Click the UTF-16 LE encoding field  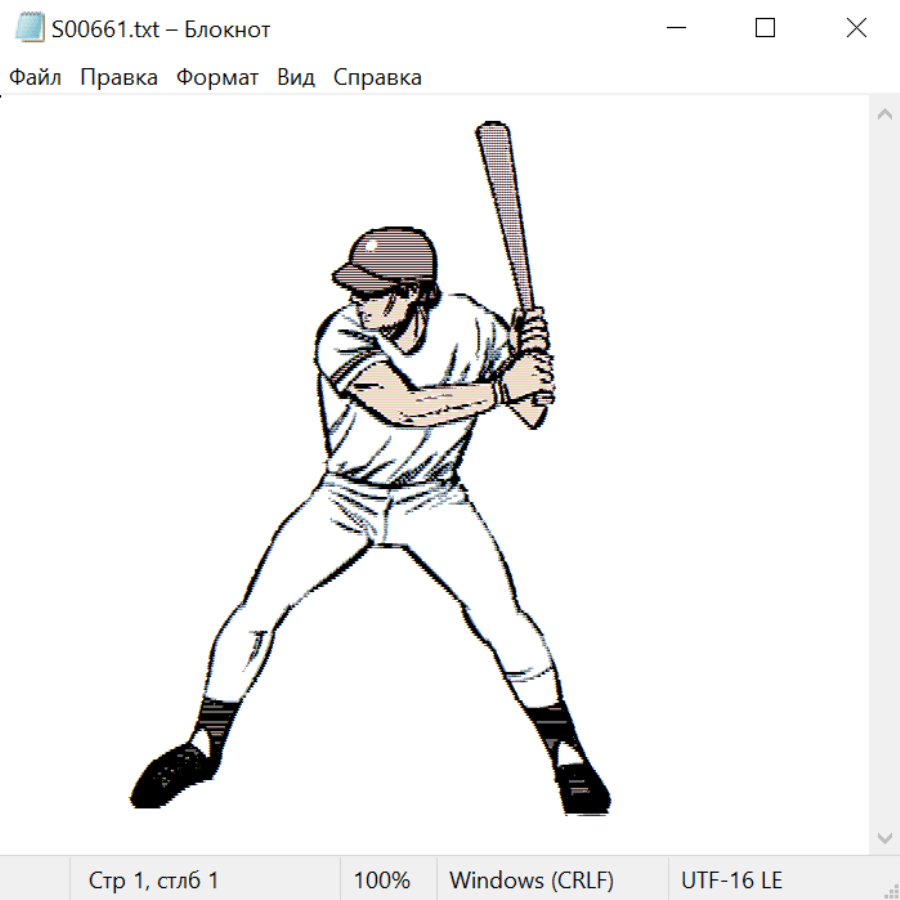pos(731,880)
